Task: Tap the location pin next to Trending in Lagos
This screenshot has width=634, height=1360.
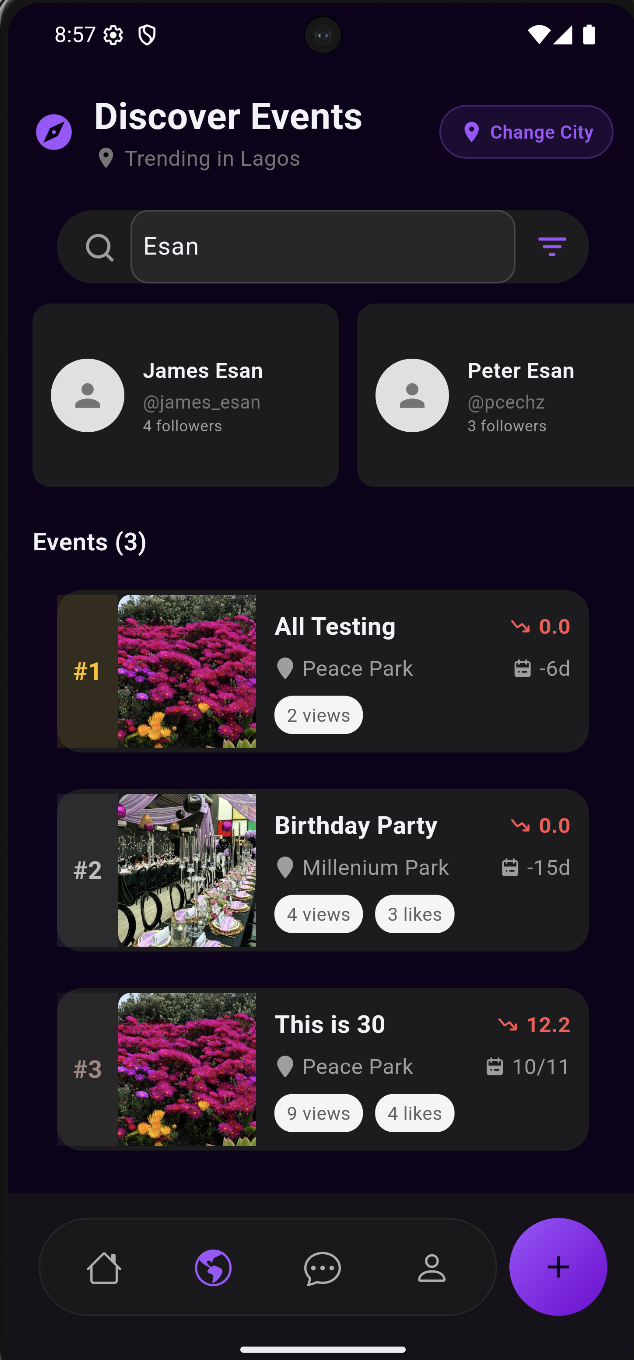Action: pos(106,158)
